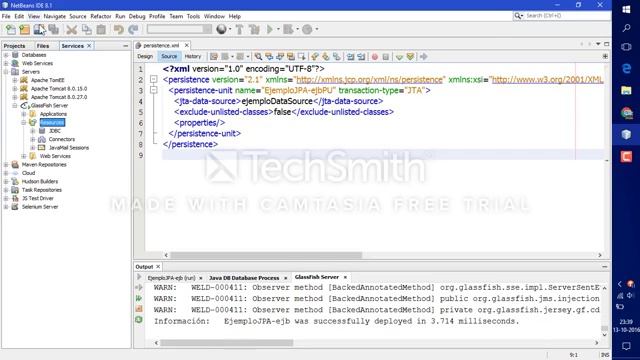Expand the Connectors node
Image resolution: width=640 pixels, height=360 pixels.
click(33, 139)
